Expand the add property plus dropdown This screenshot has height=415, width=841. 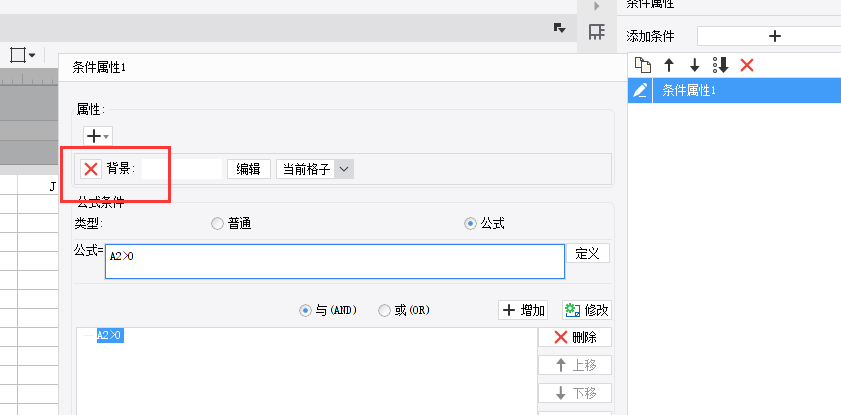coord(97,135)
